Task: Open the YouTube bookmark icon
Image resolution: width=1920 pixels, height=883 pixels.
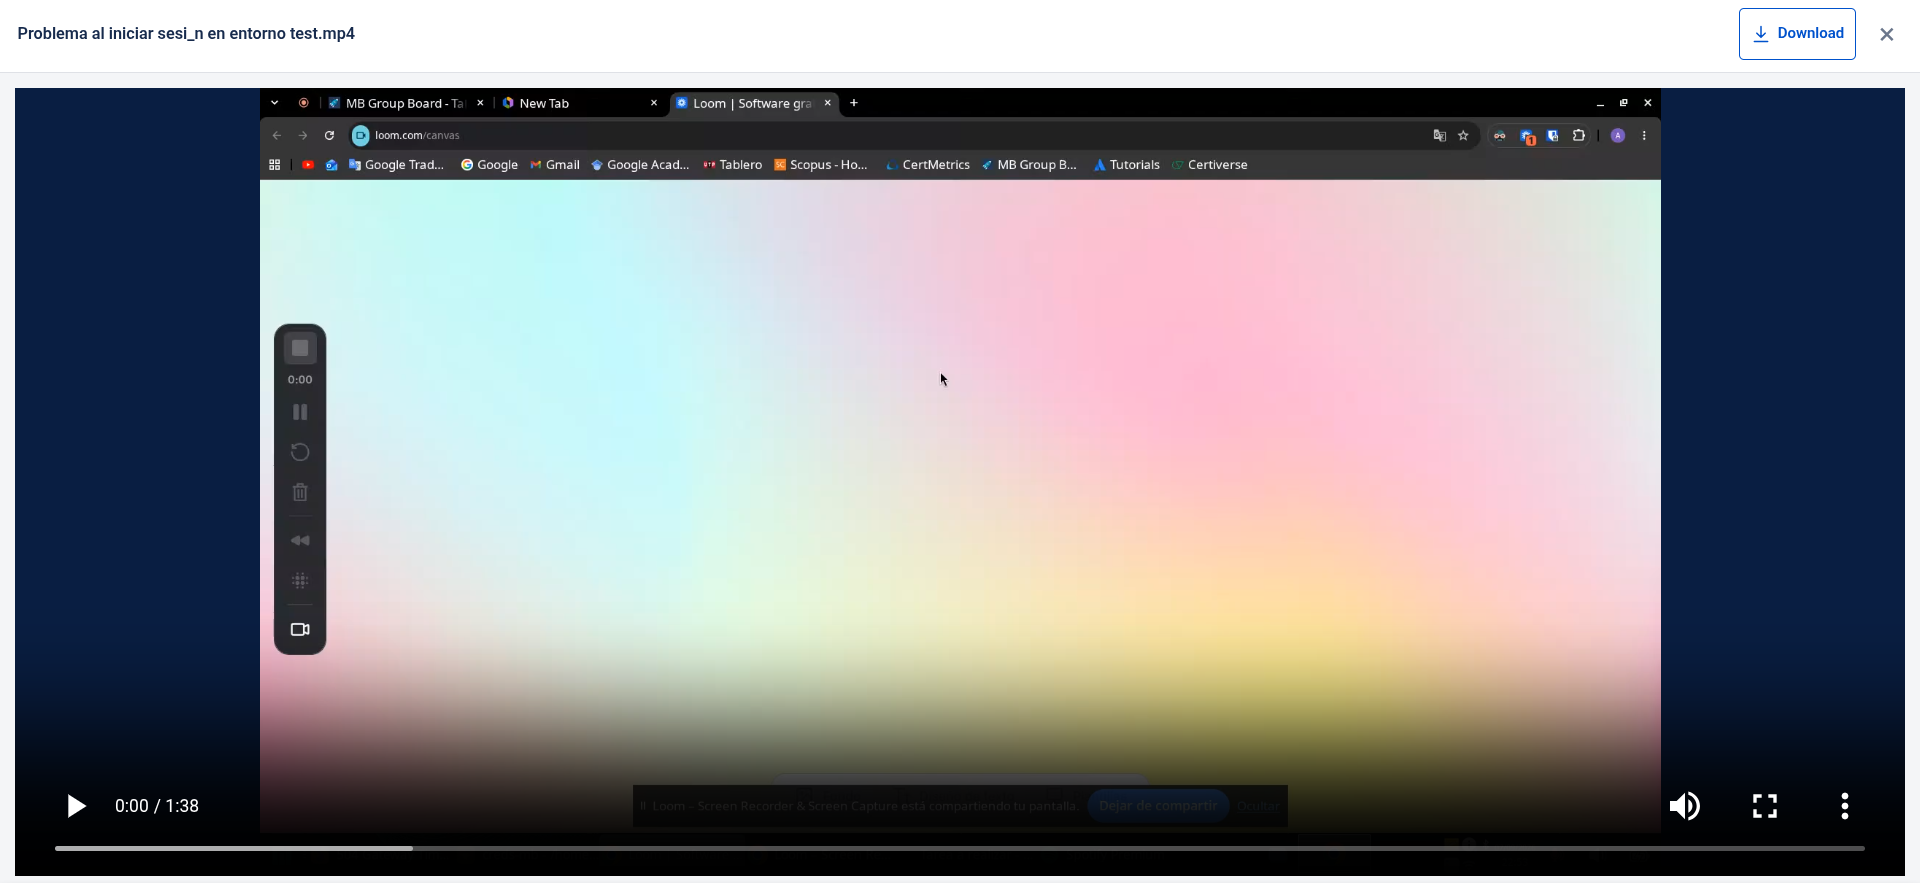Action: pos(308,165)
